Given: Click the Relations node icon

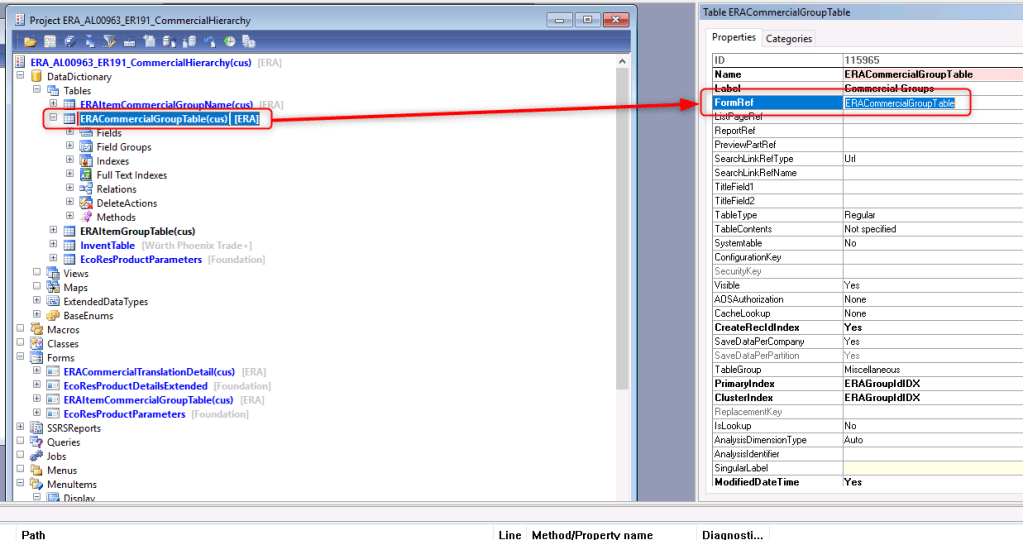Looking at the screenshot, I should 86,189.
